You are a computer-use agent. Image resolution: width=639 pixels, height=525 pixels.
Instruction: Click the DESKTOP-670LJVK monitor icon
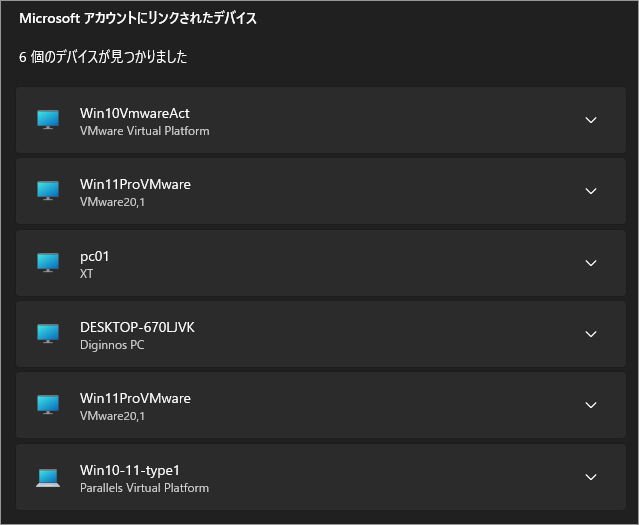coord(48,334)
